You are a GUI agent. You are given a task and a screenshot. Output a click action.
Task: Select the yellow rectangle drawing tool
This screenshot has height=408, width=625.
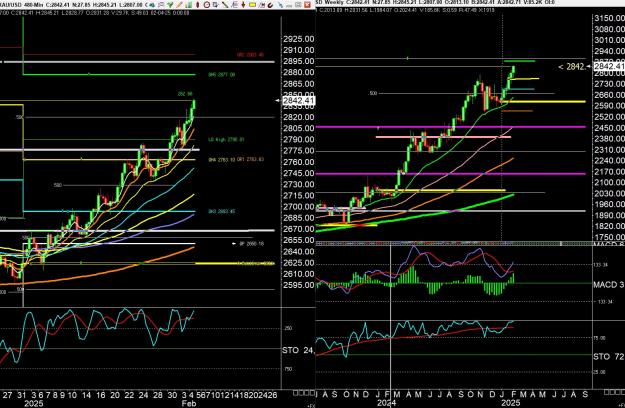click(x=252, y=5)
